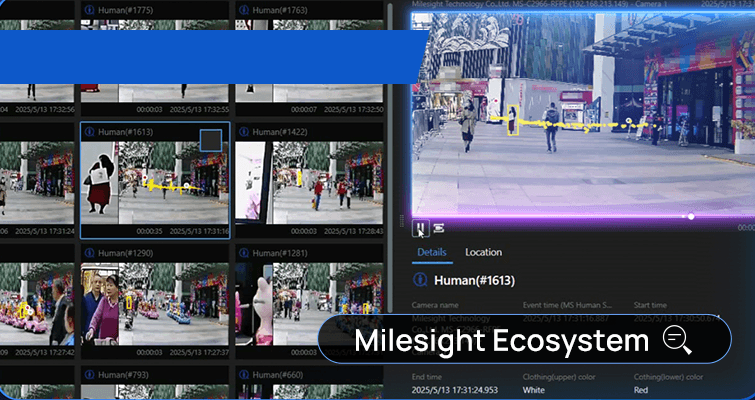
Task: Click the scrollbar of the results grid
Action: (x=390, y=159)
